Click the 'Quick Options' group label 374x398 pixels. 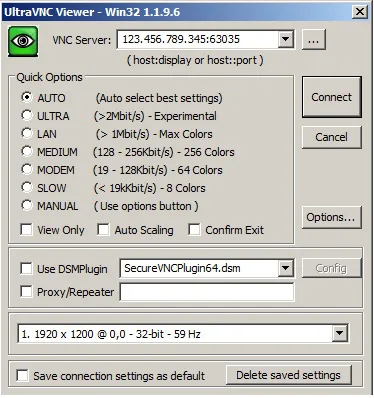pos(49,77)
